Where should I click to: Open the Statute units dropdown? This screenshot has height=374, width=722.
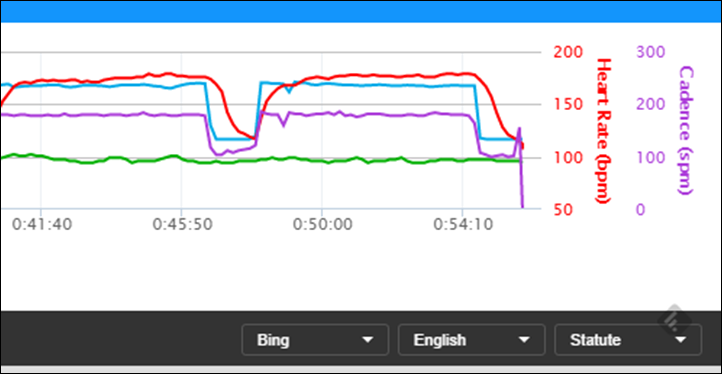628,340
